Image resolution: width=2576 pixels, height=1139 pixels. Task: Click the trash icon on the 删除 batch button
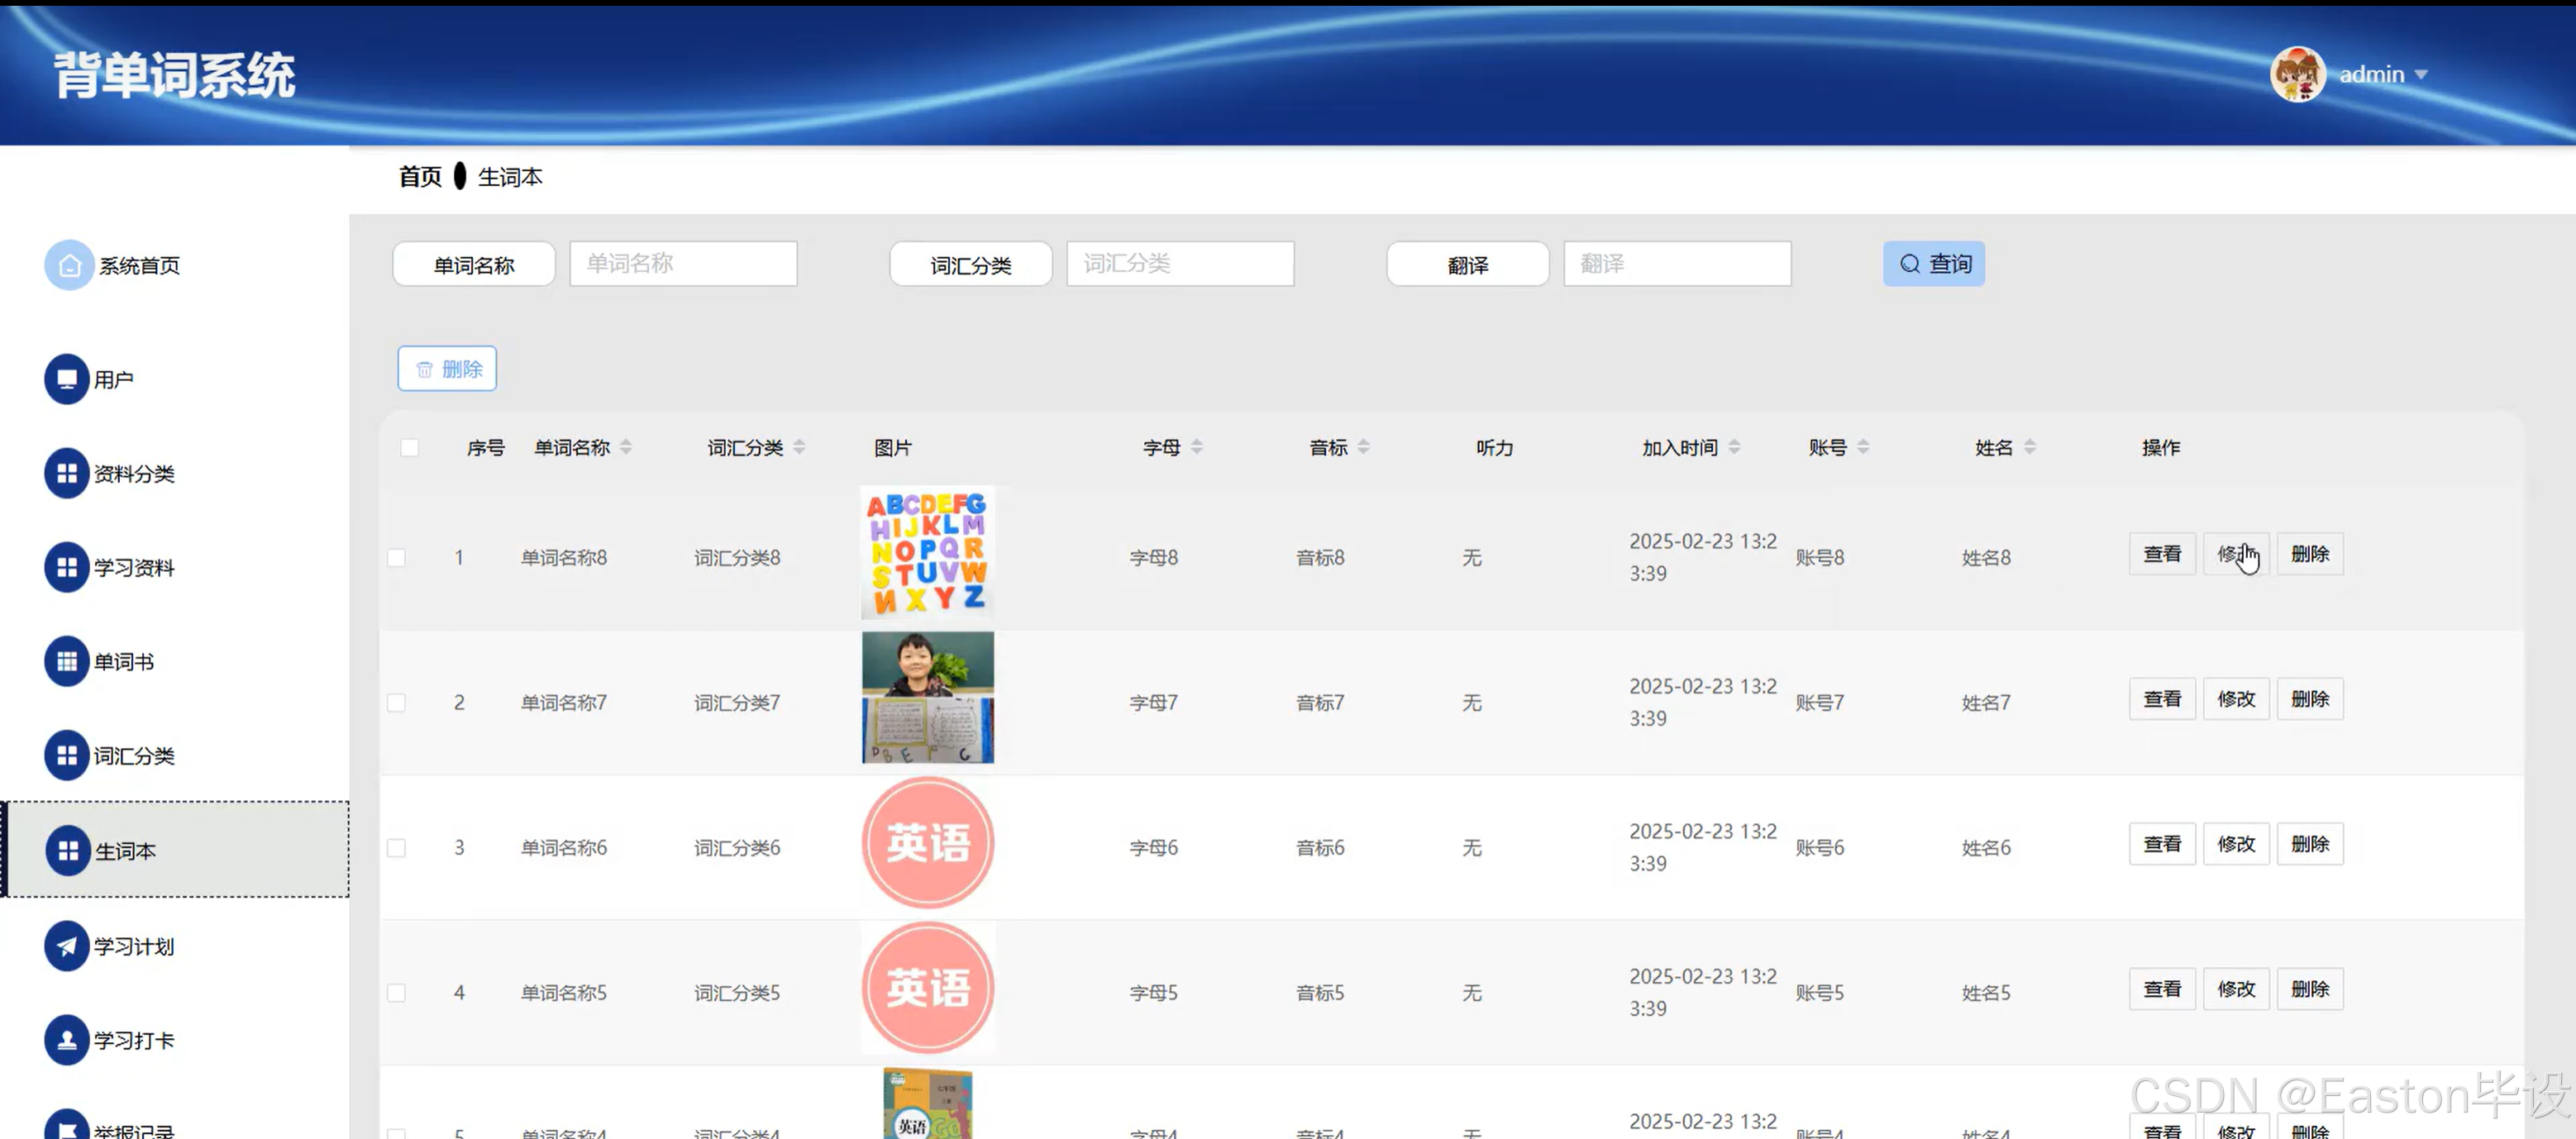click(x=424, y=369)
